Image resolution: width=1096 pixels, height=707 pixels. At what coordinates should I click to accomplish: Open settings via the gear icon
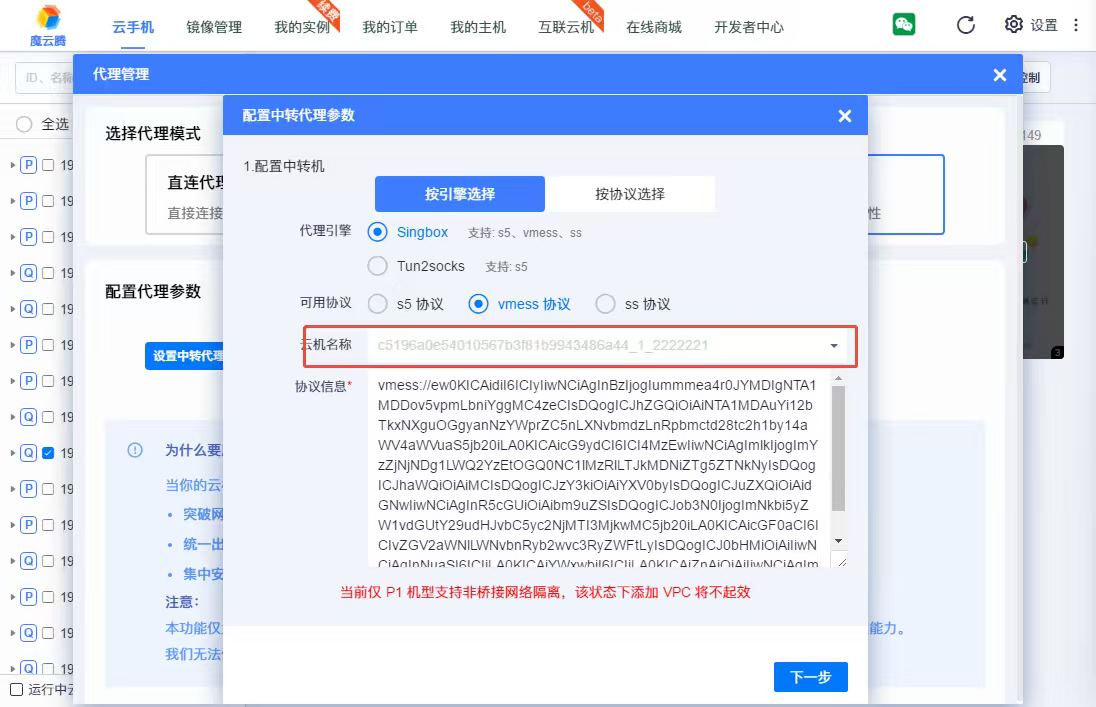pos(1014,25)
